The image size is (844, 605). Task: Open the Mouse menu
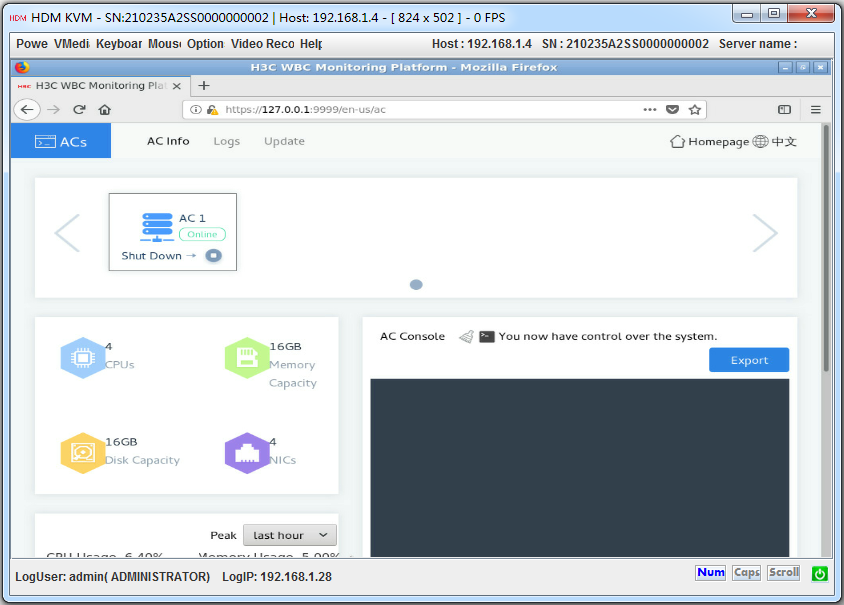pyautogui.click(x=165, y=44)
